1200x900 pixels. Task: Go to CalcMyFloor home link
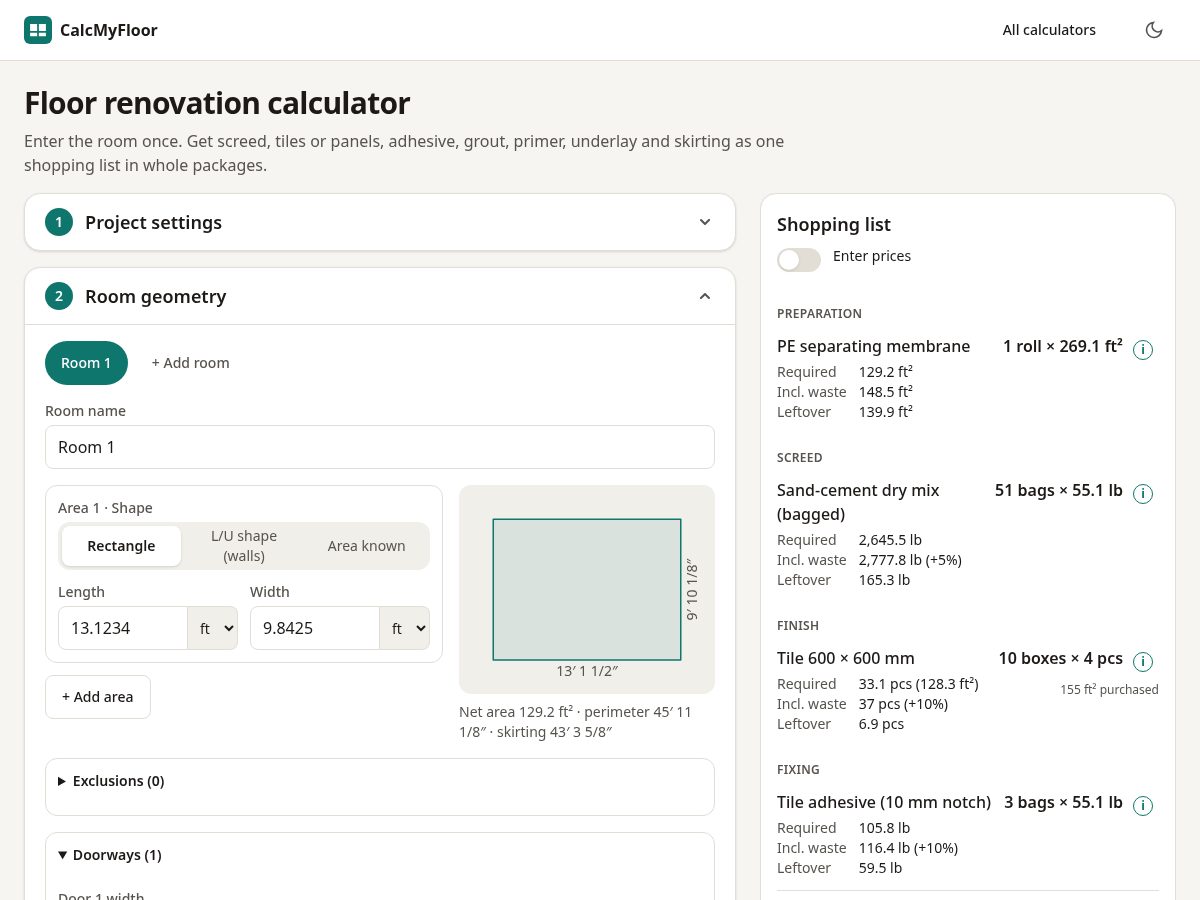91,30
